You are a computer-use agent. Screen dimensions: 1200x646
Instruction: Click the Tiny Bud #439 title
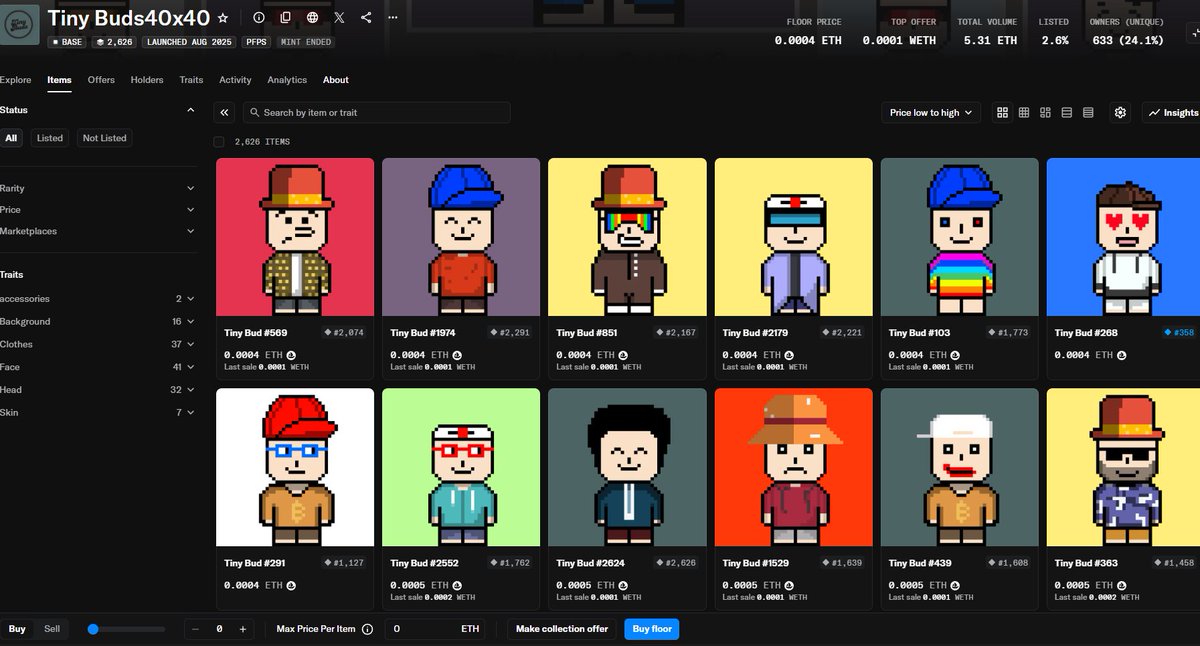[x=920, y=563]
